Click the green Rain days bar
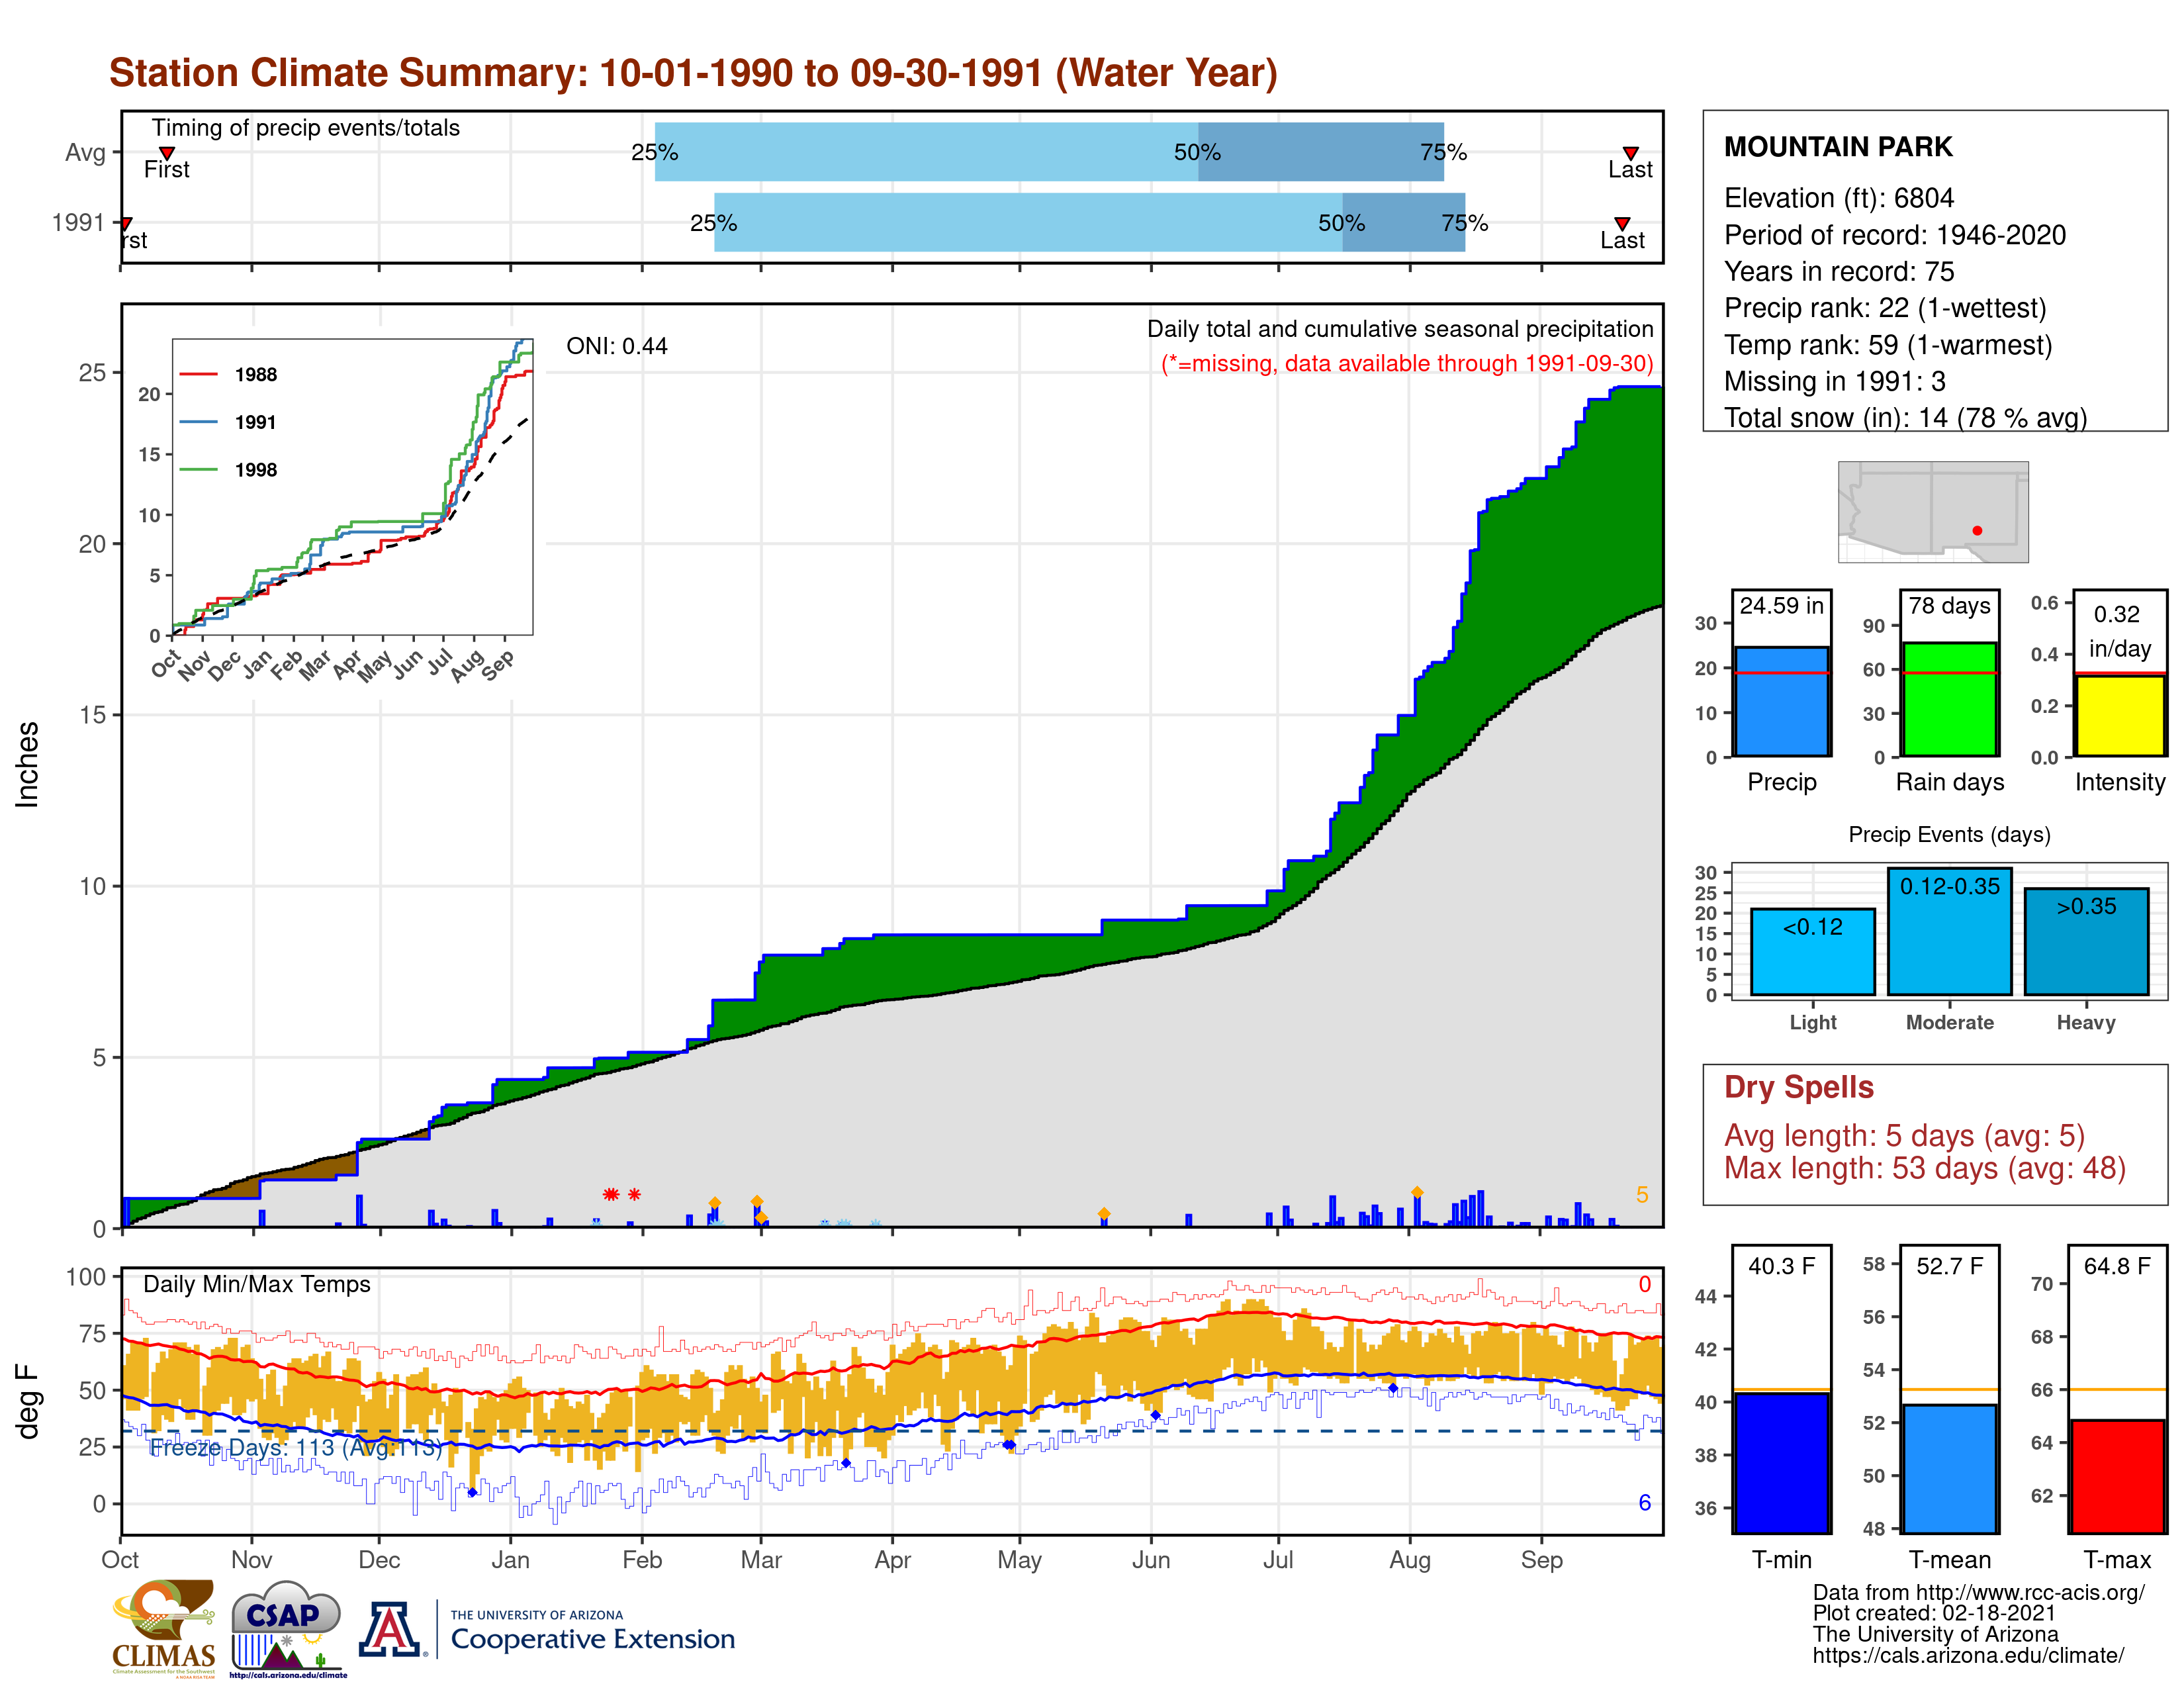 pyautogui.click(x=1950, y=699)
